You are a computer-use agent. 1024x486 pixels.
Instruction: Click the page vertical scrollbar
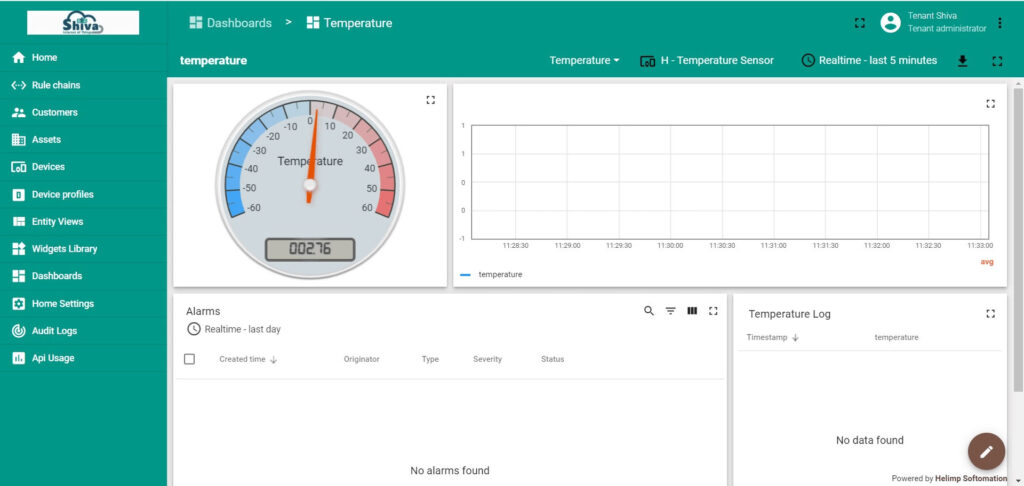tap(1018, 240)
